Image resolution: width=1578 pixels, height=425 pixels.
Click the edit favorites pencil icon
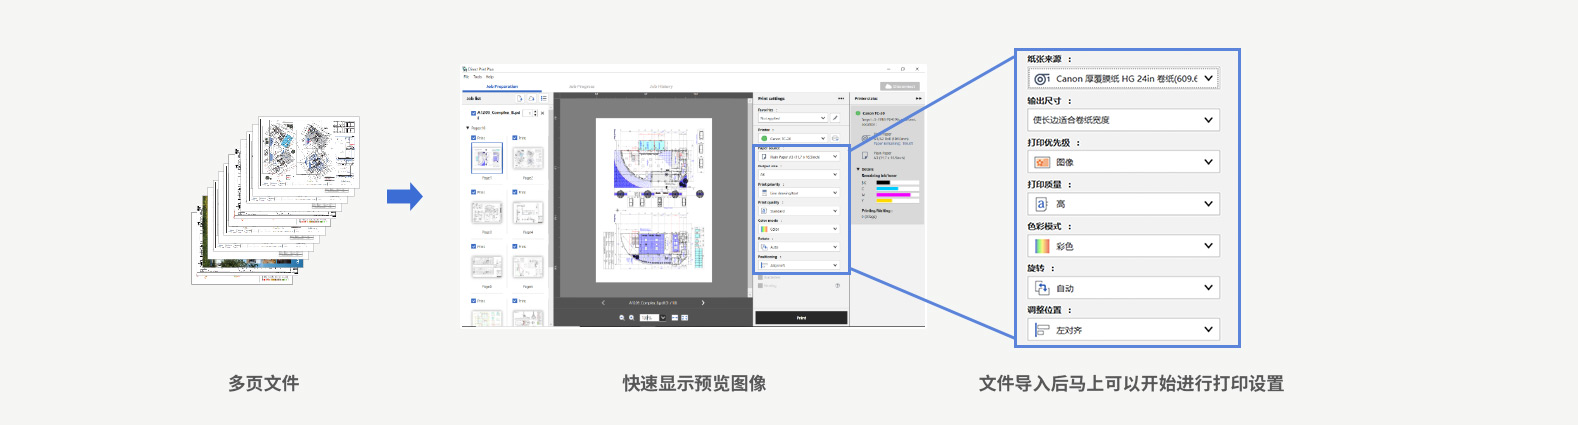(x=836, y=118)
